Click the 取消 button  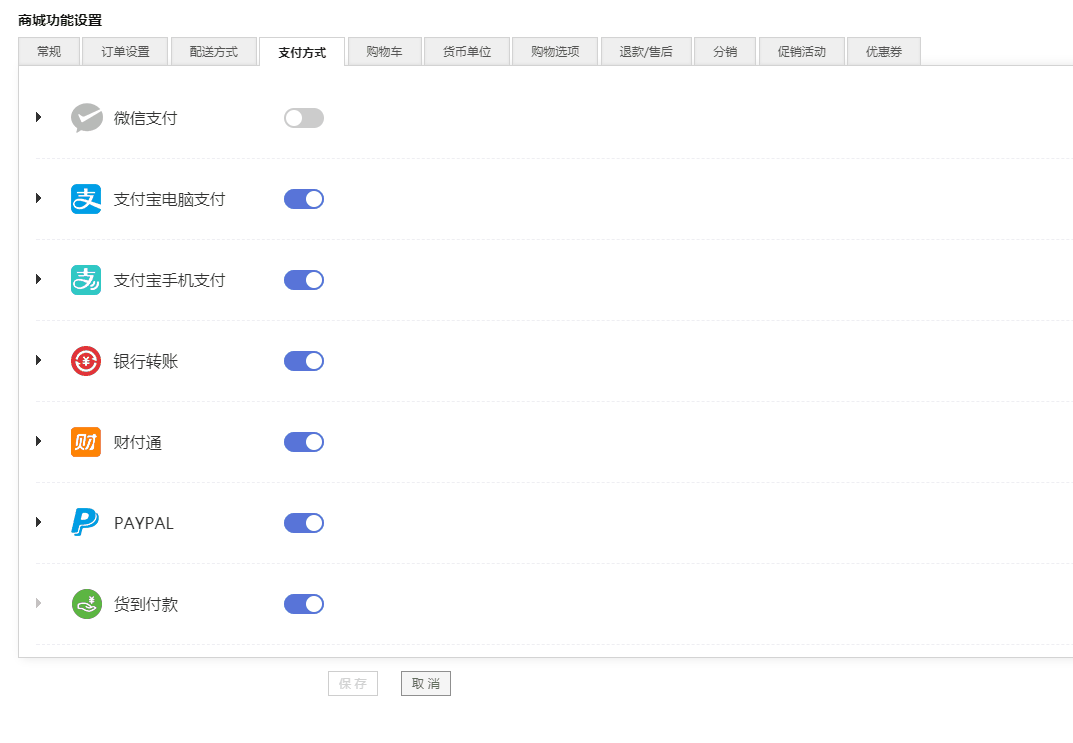point(426,683)
